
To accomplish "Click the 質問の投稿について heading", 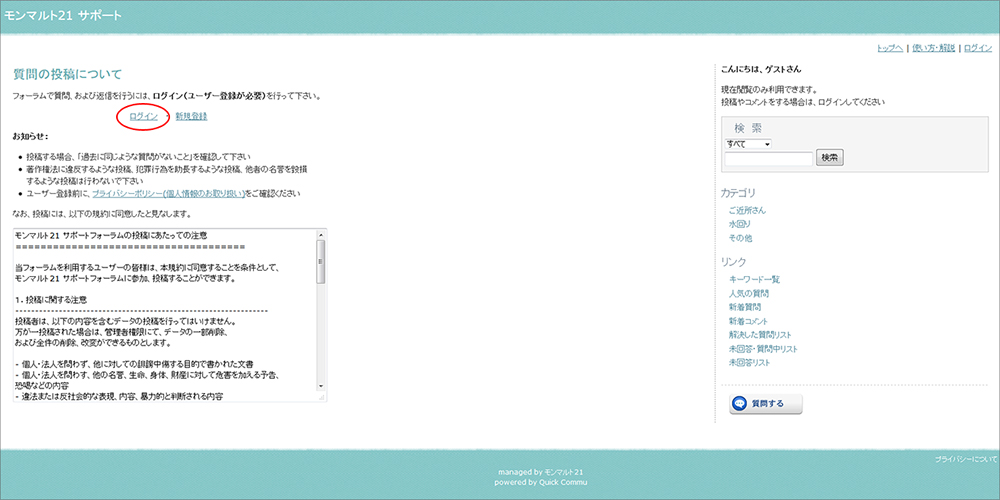I will click(x=67, y=75).
